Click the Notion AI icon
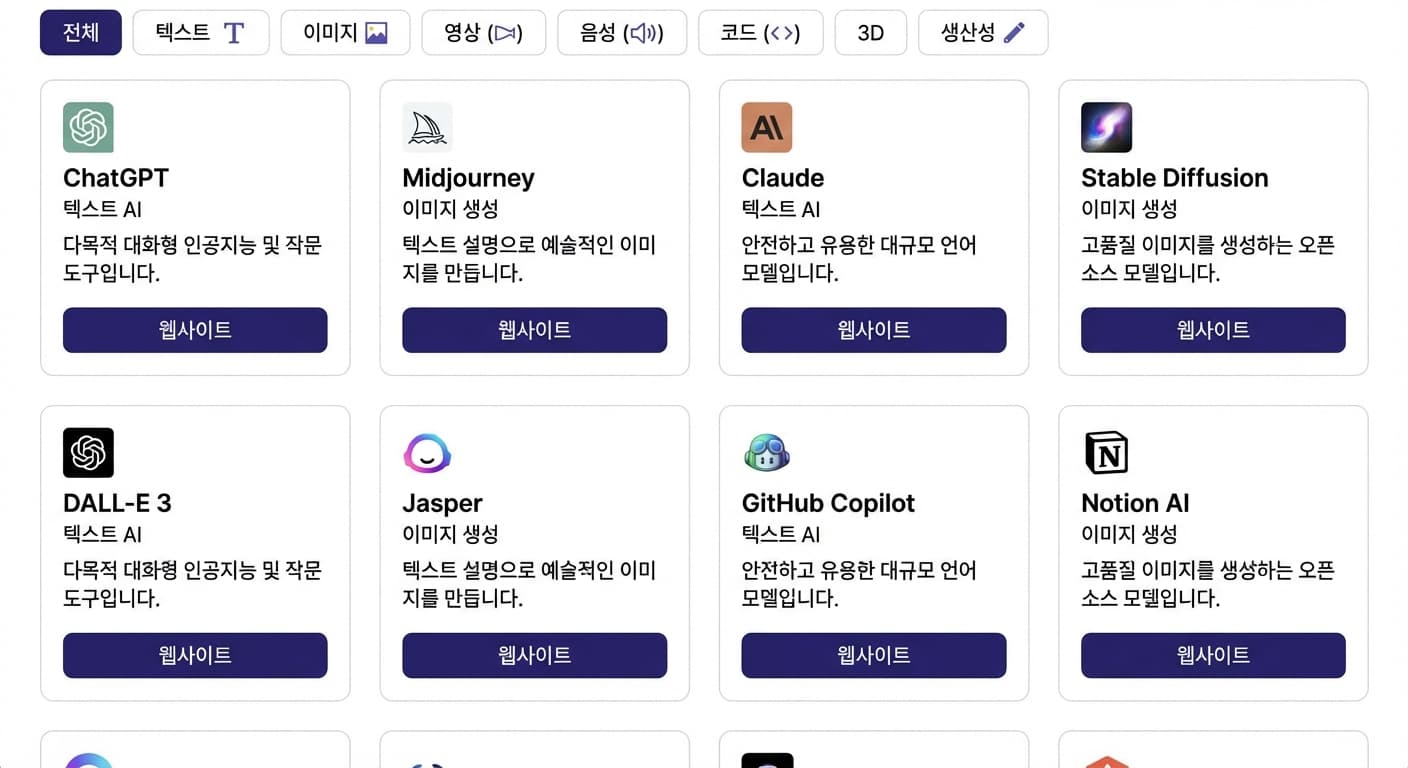Image resolution: width=1408 pixels, height=768 pixels. coord(1106,452)
